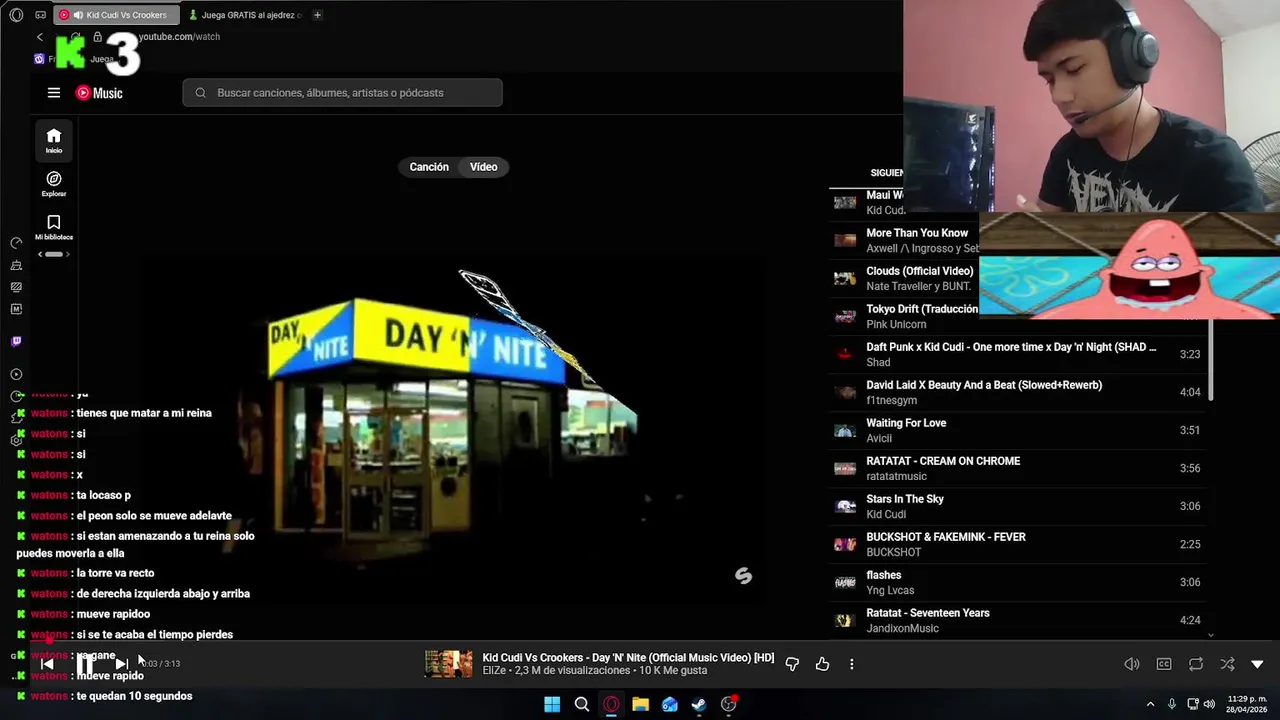The height and width of the screenshot is (720, 1280).
Task: Open the Opera browser main menu icon
Action: click(16, 15)
